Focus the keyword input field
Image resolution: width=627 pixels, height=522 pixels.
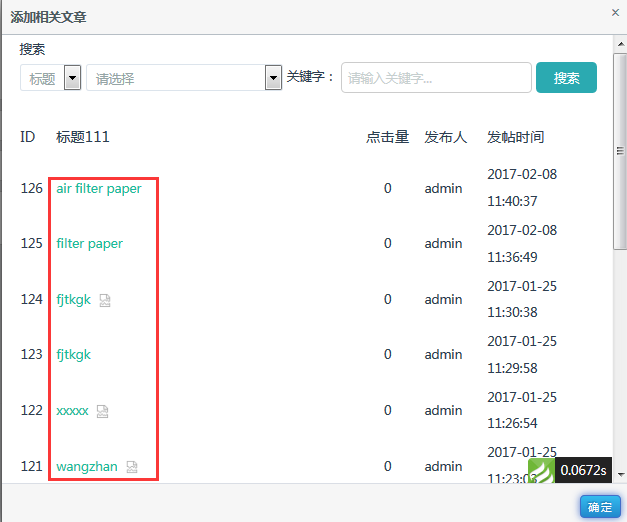(x=436, y=78)
